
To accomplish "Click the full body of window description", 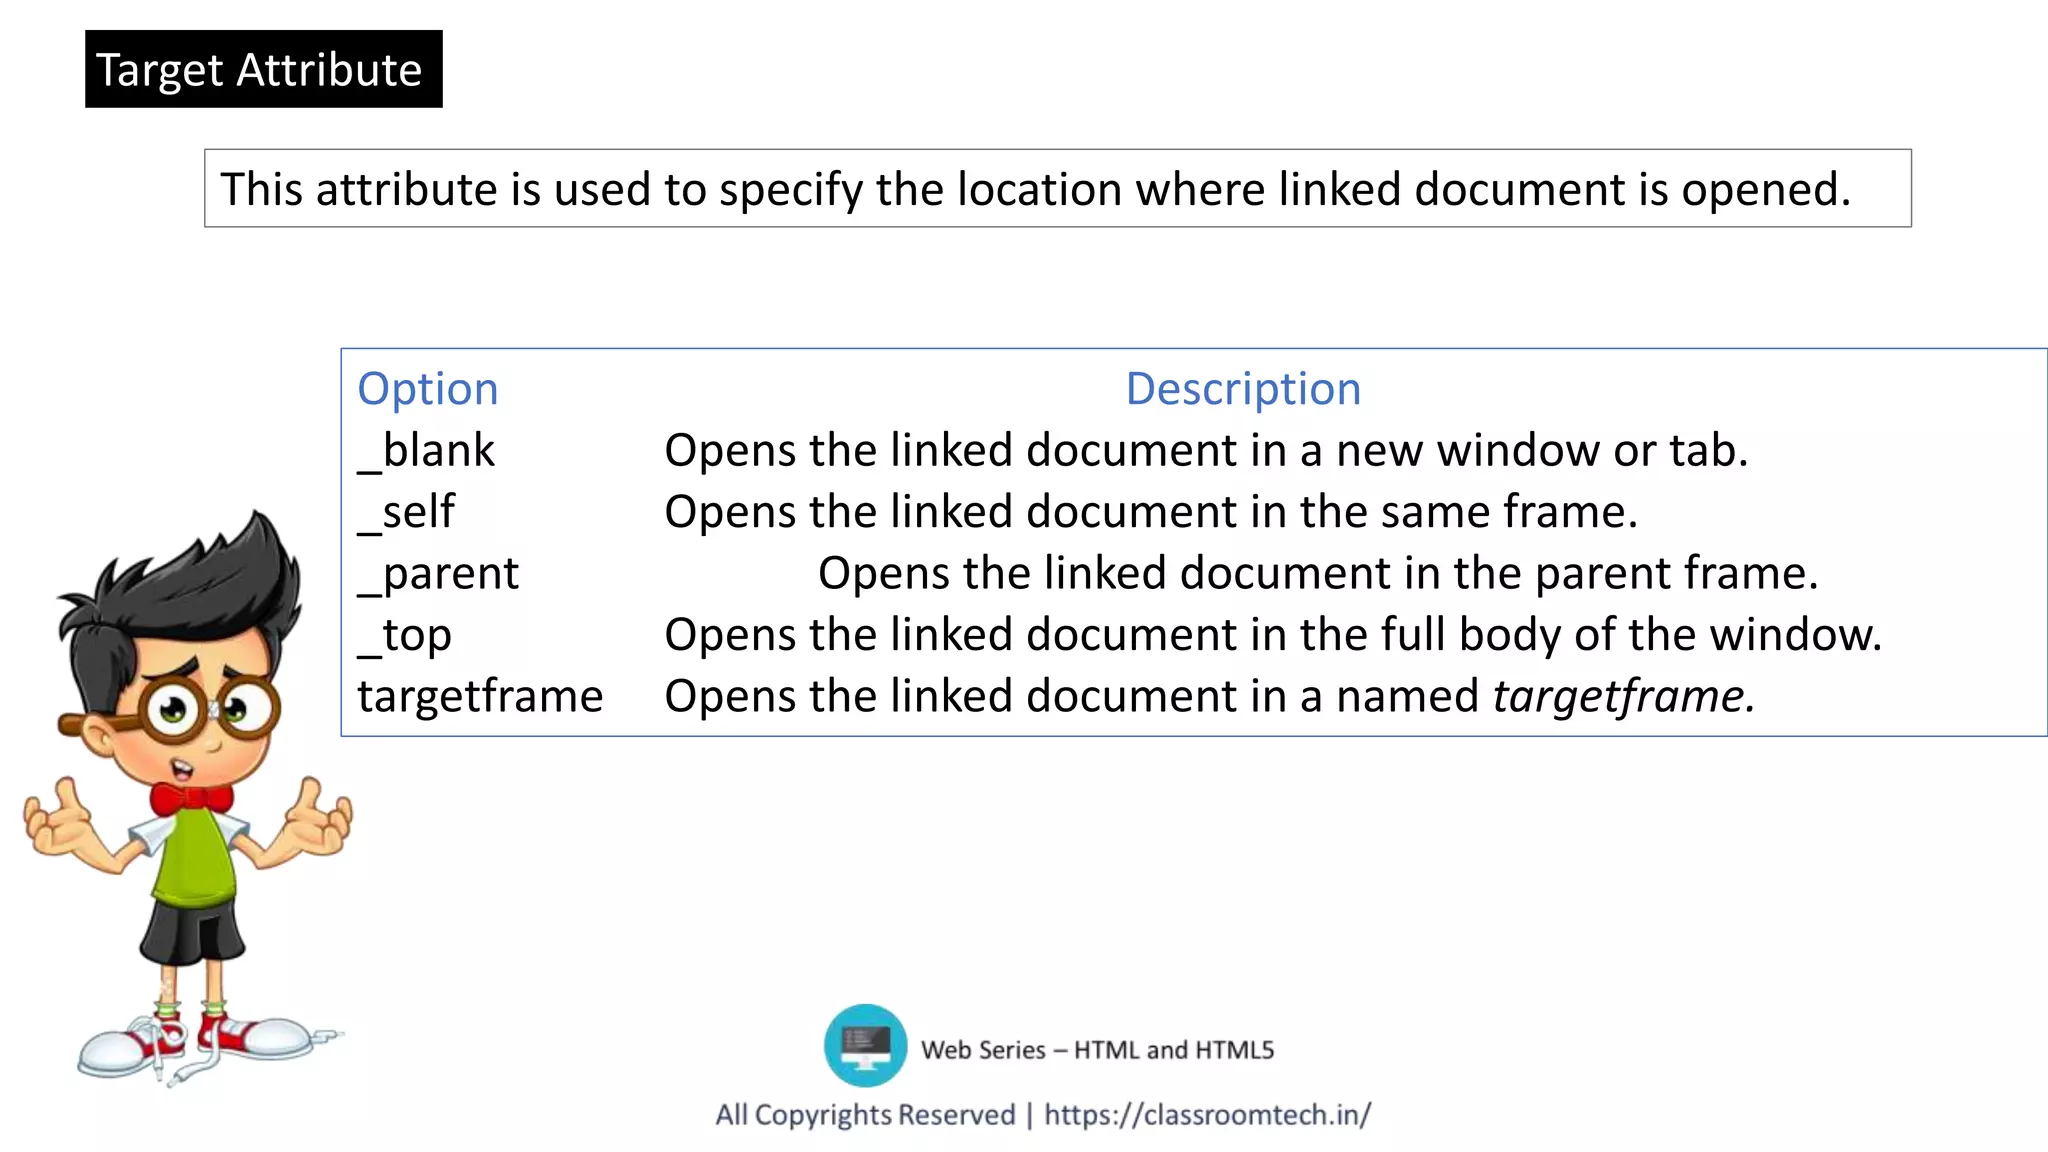I will point(1272,635).
